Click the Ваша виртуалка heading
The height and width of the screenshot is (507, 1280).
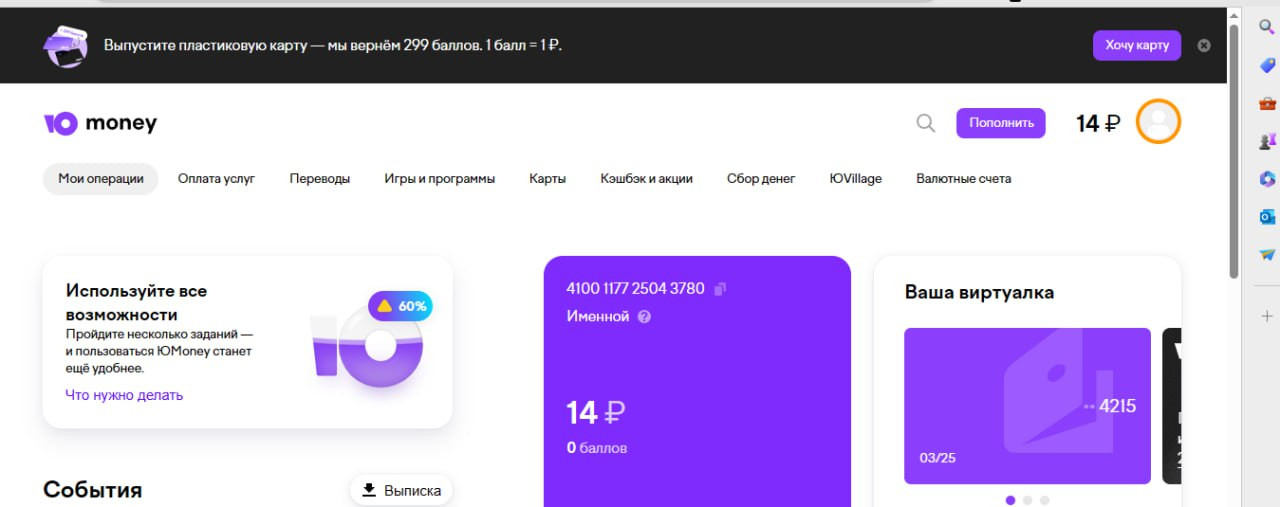979,292
